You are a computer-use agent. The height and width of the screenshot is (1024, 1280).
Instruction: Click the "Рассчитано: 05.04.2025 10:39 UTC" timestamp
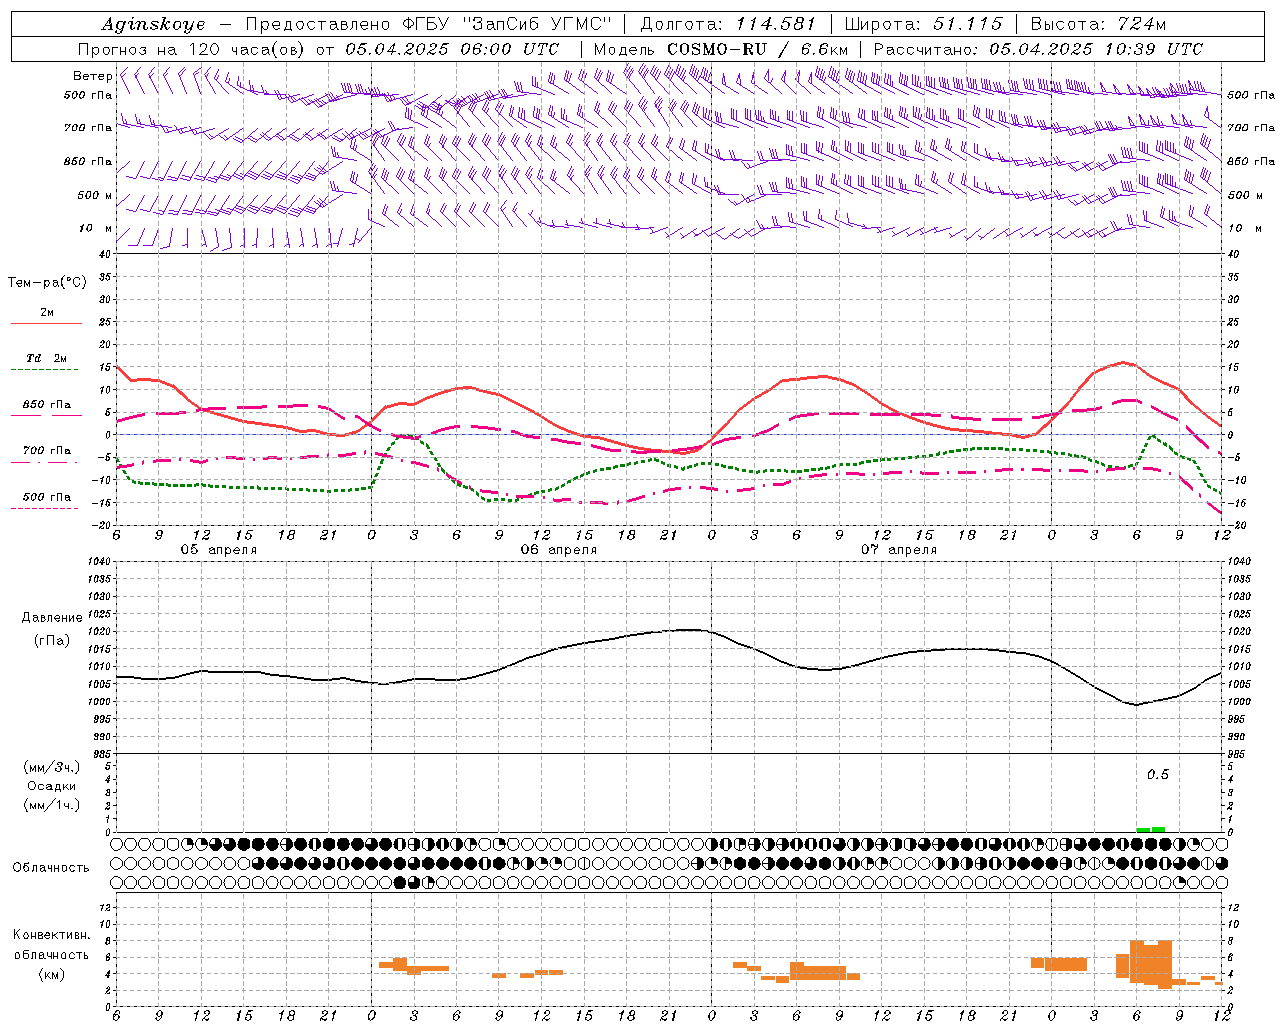click(1038, 49)
